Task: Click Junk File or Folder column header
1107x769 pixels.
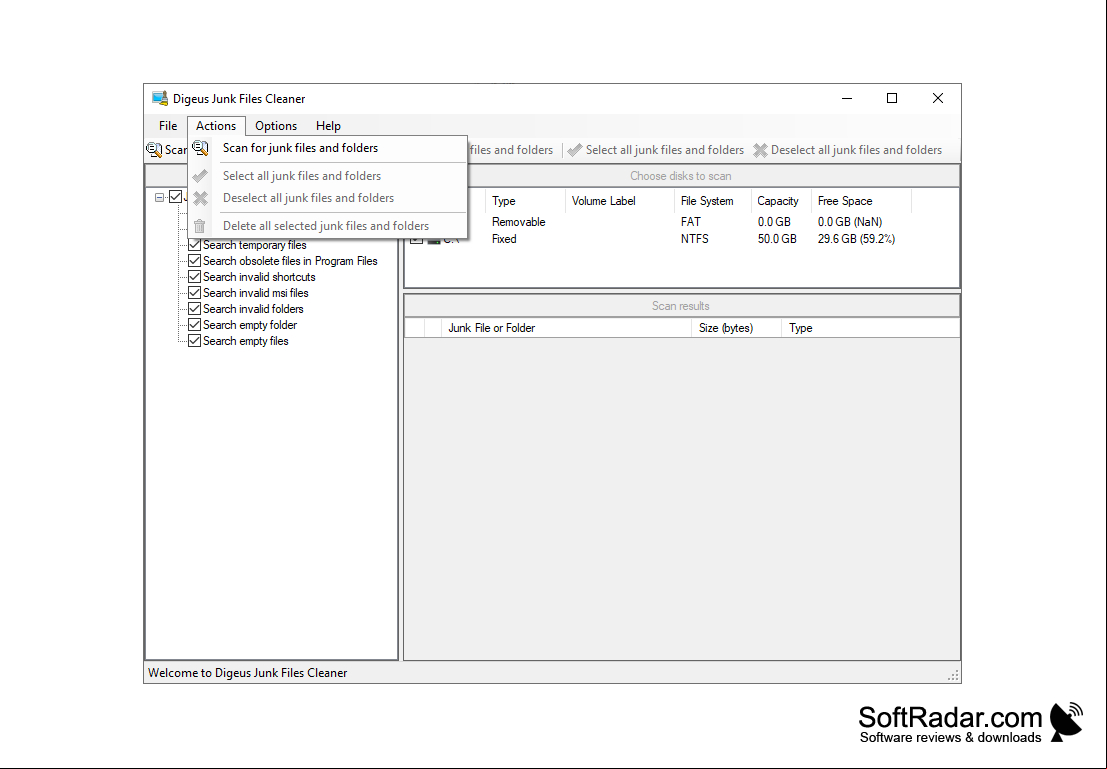Action: (x=566, y=328)
